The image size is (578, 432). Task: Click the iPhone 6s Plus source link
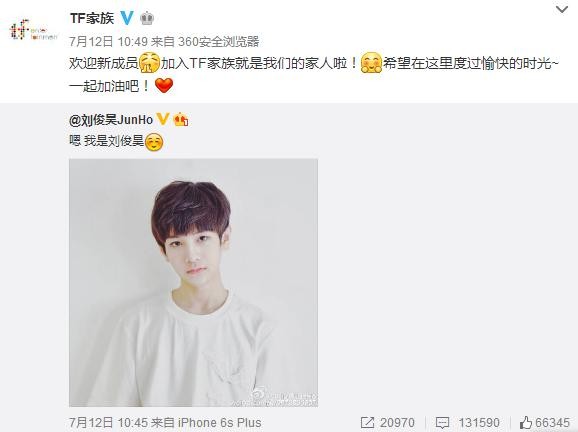tap(220, 422)
